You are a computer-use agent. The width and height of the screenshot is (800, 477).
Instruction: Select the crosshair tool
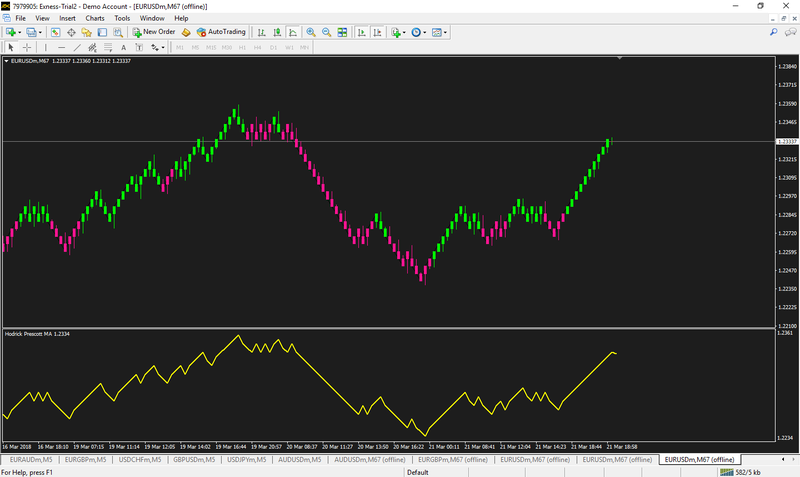click(x=27, y=47)
